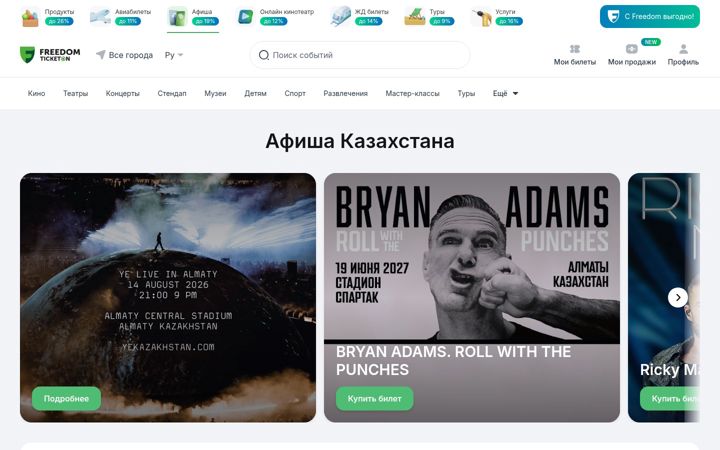The width and height of the screenshot is (720, 450).
Task: Open the Ye Live in Almaty poster
Action: pyautogui.click(x=168, y=298)
